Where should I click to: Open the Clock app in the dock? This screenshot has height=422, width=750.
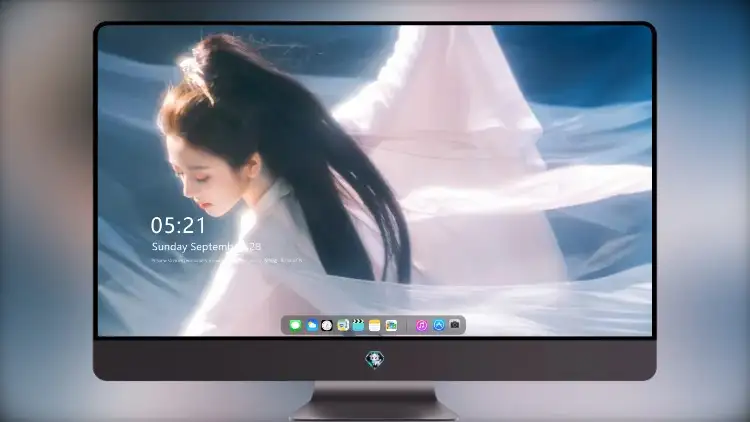[x=327, y=325]
